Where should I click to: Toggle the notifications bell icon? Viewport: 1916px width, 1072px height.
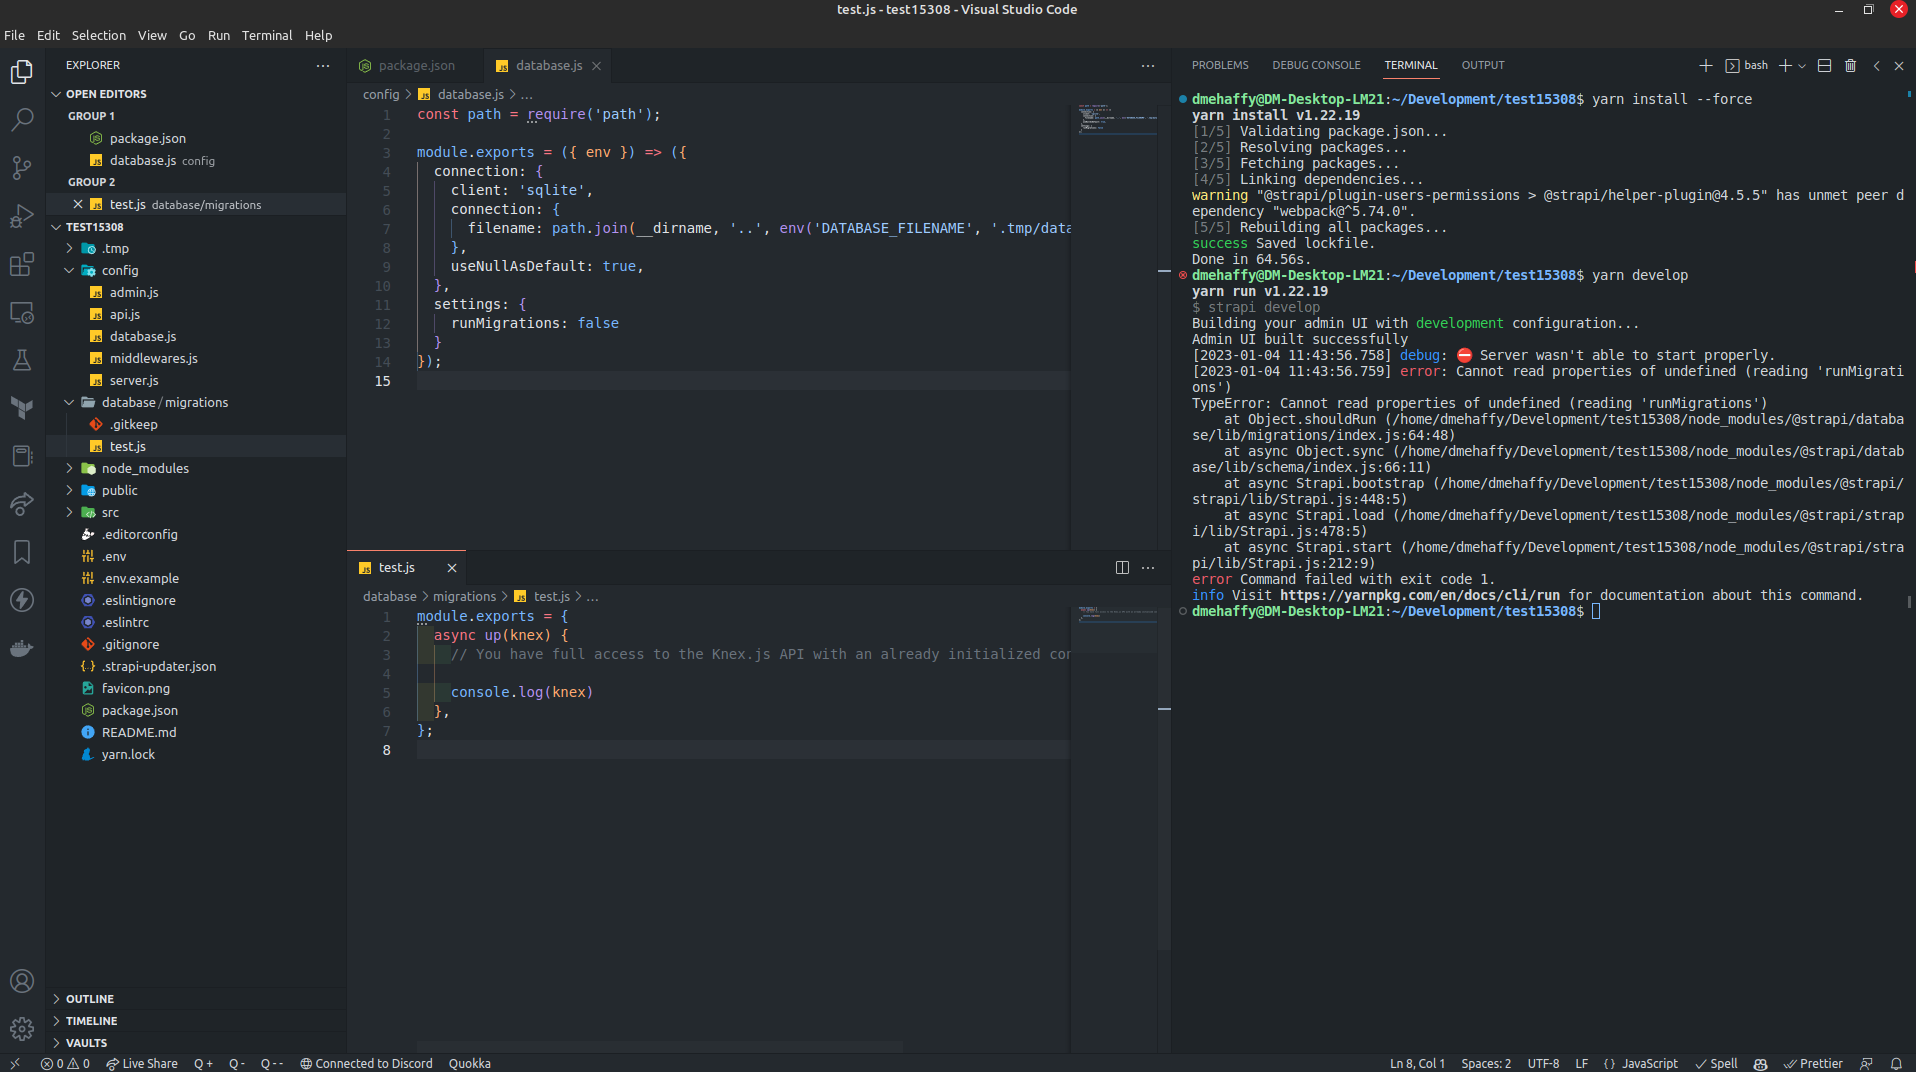coord(1897,1064)
